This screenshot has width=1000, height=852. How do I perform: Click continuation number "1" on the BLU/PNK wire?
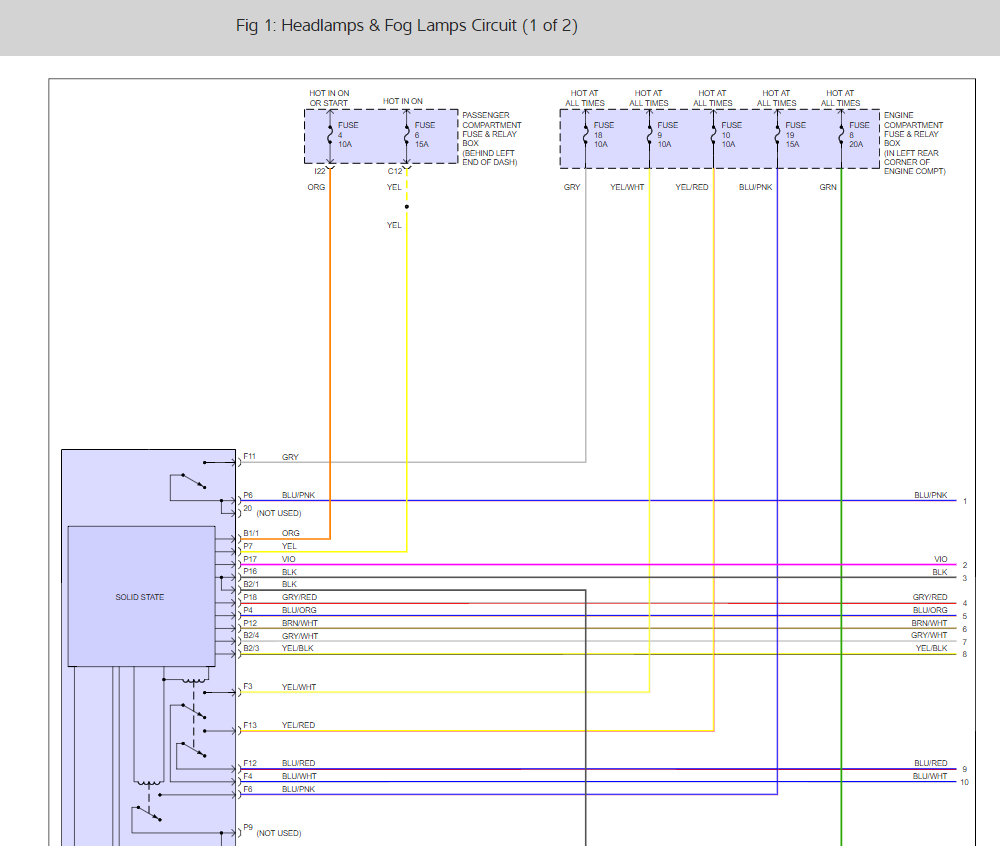(965, 501)
